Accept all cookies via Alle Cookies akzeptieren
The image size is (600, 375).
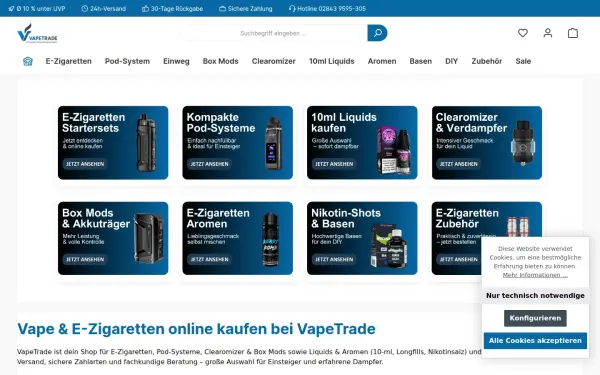[535, 341]
